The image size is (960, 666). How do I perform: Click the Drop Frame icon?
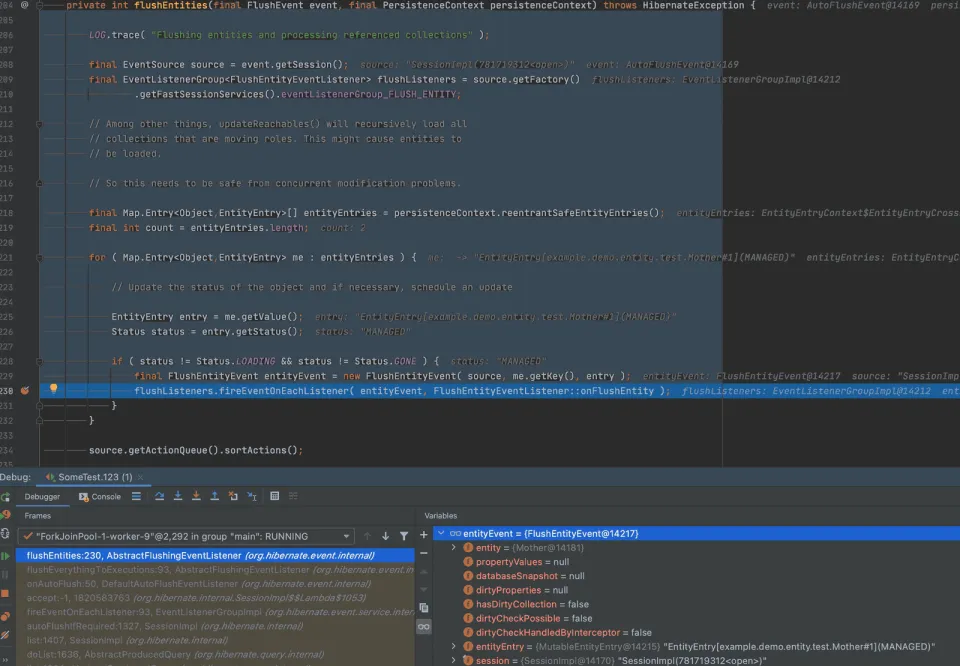233,496
